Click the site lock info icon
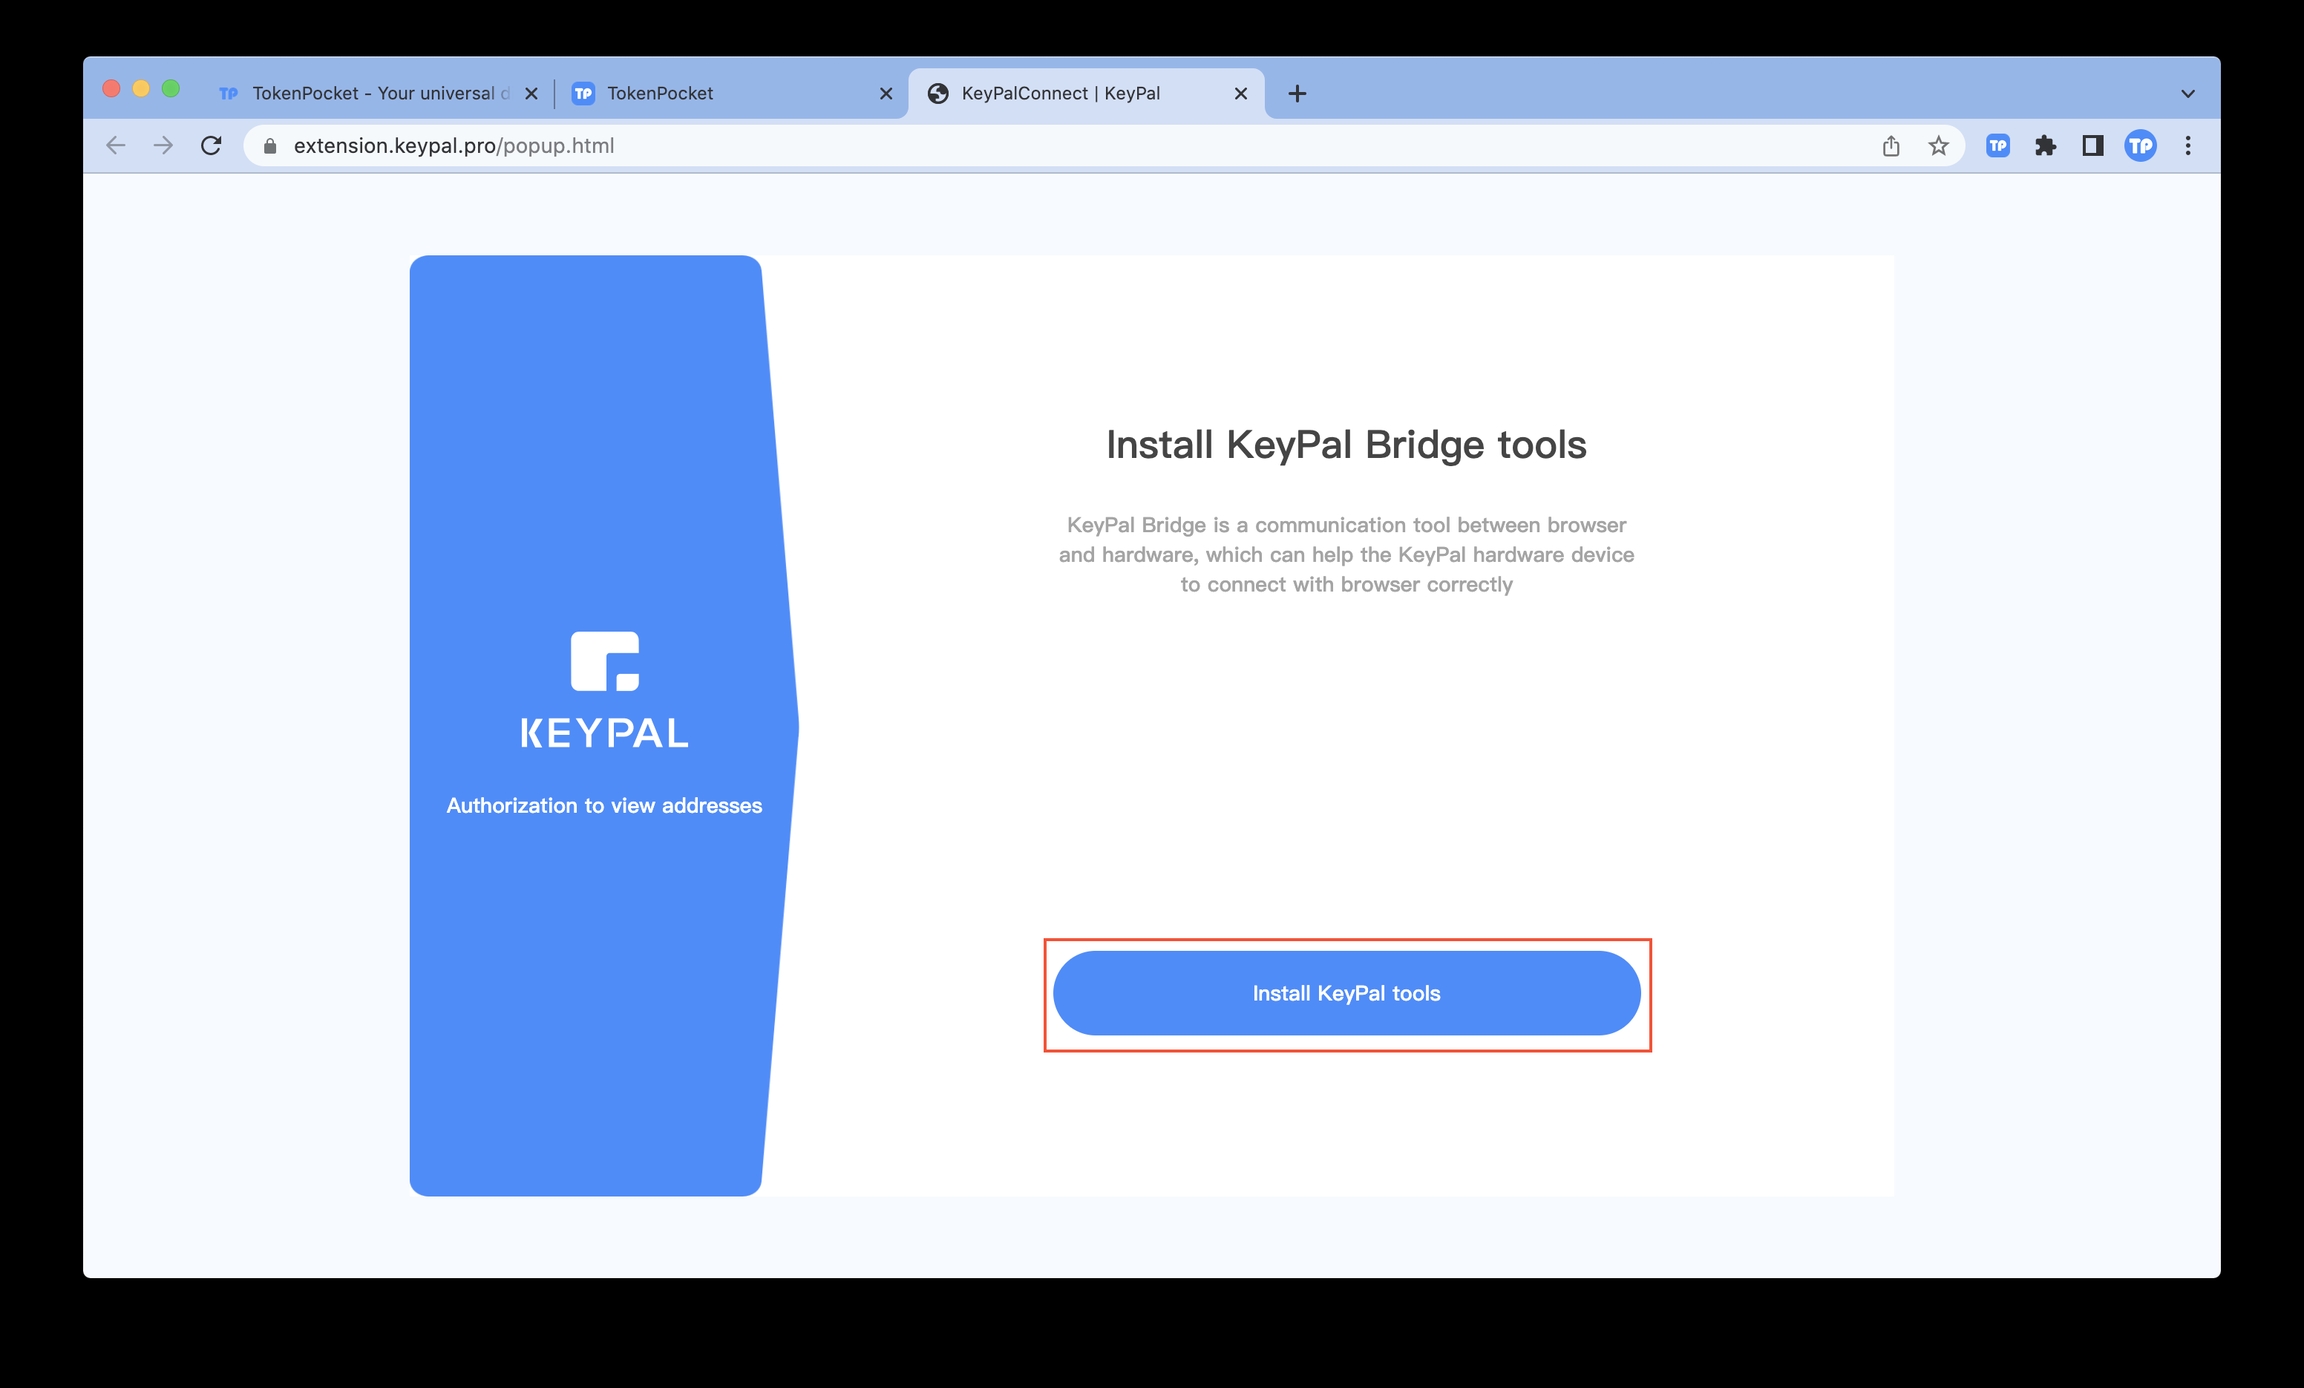The width and height of the screenshot is (2304, 1388). 270,146
